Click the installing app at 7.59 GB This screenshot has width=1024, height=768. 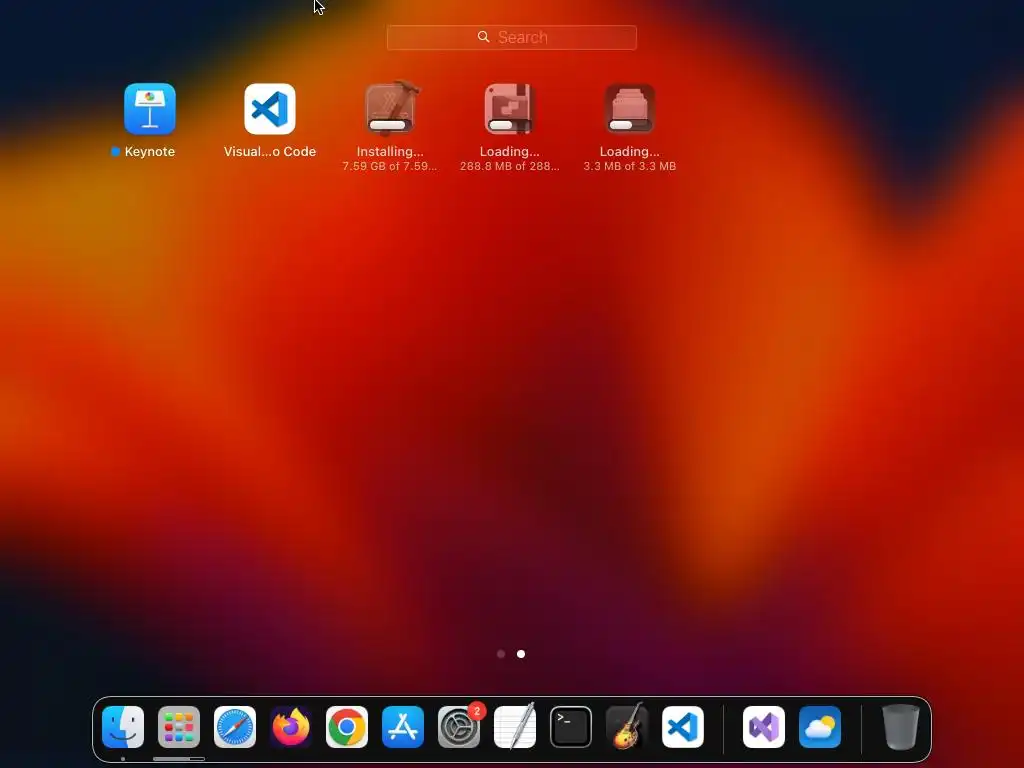pos(390,108)
